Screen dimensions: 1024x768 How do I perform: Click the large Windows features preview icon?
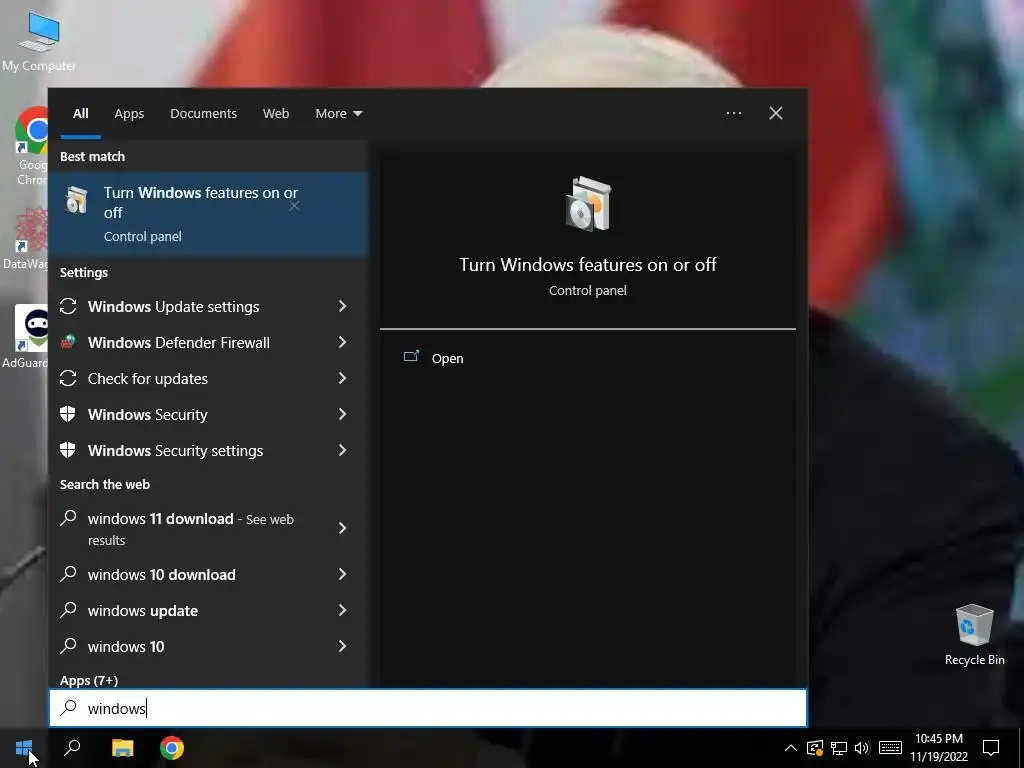pyautogui.click(x=588, y=204)
